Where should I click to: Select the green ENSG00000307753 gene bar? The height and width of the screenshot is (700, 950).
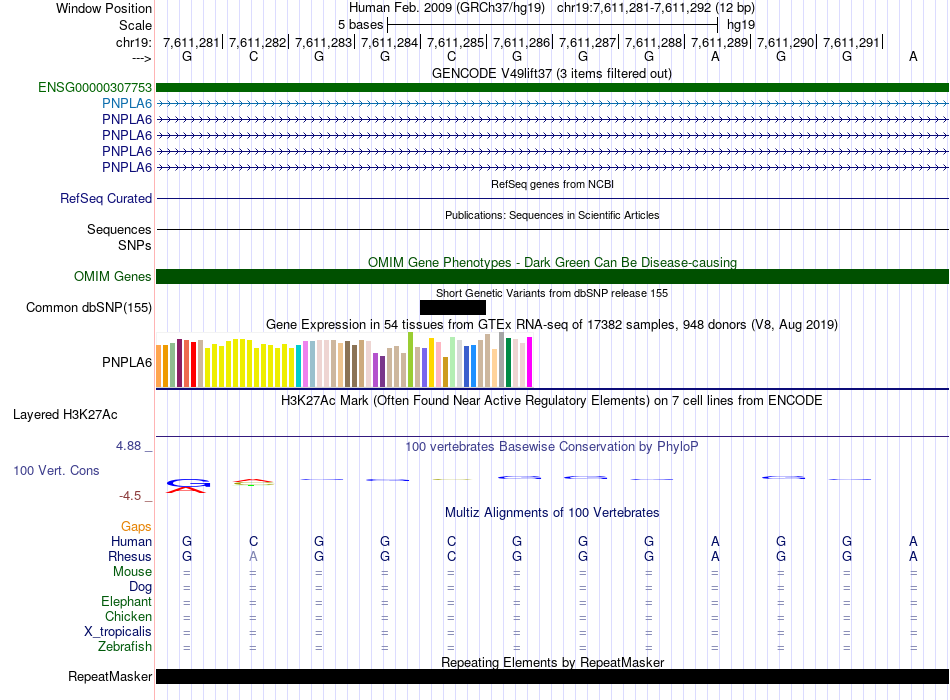coord(552,87)
